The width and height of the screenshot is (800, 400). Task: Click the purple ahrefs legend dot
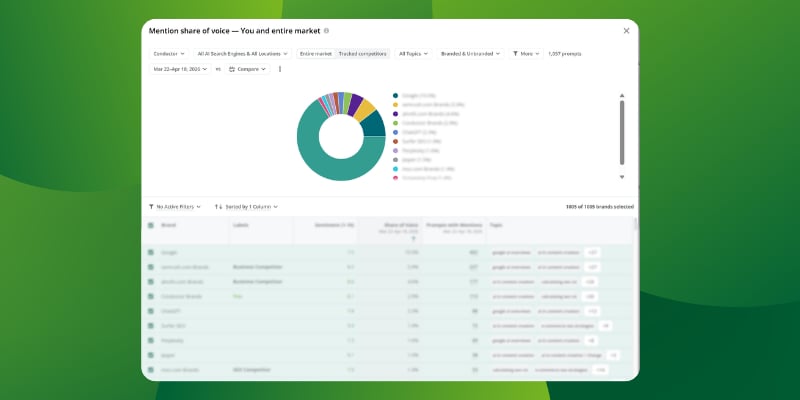pyautogui.click(x=395, y=114)
